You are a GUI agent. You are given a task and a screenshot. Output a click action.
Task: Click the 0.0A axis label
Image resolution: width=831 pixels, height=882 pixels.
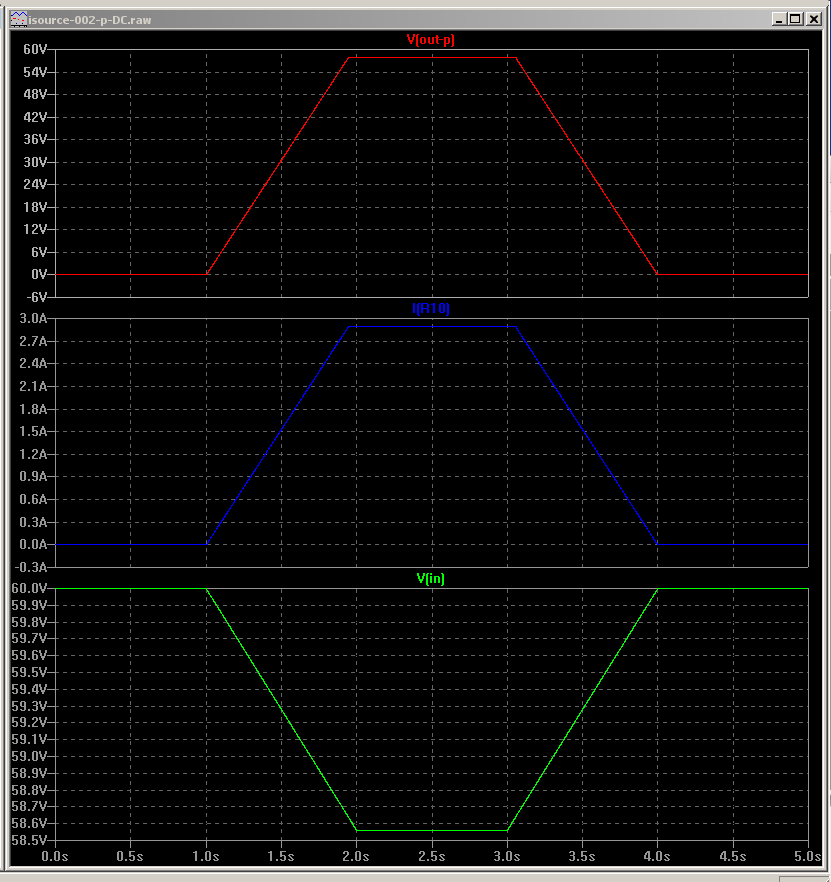click(x=33, y=544)
